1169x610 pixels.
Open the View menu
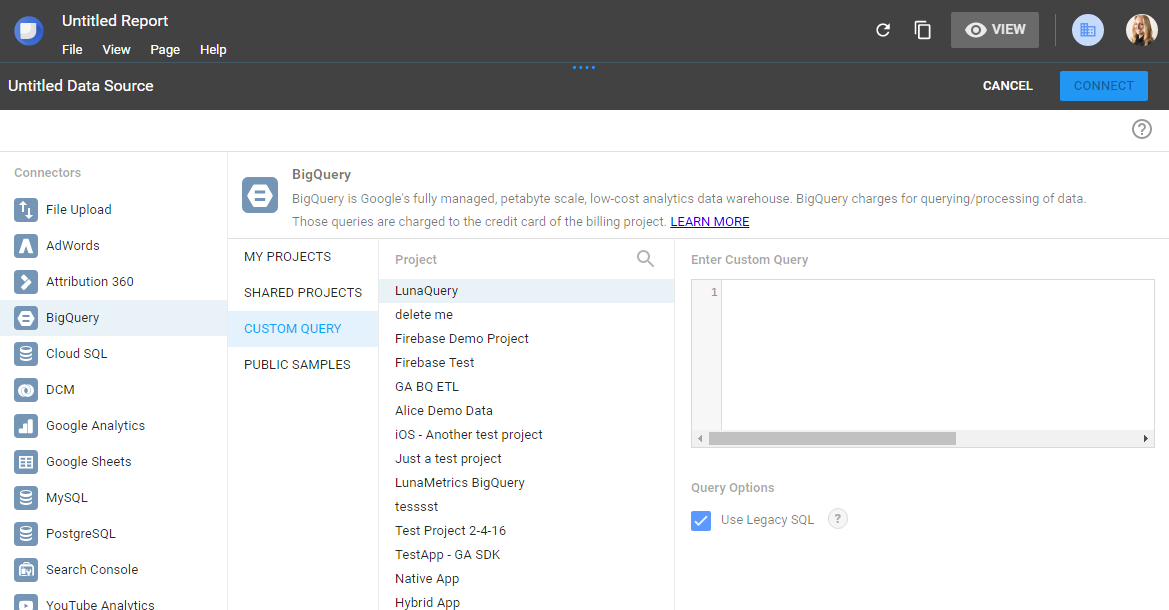pos(116,49)
